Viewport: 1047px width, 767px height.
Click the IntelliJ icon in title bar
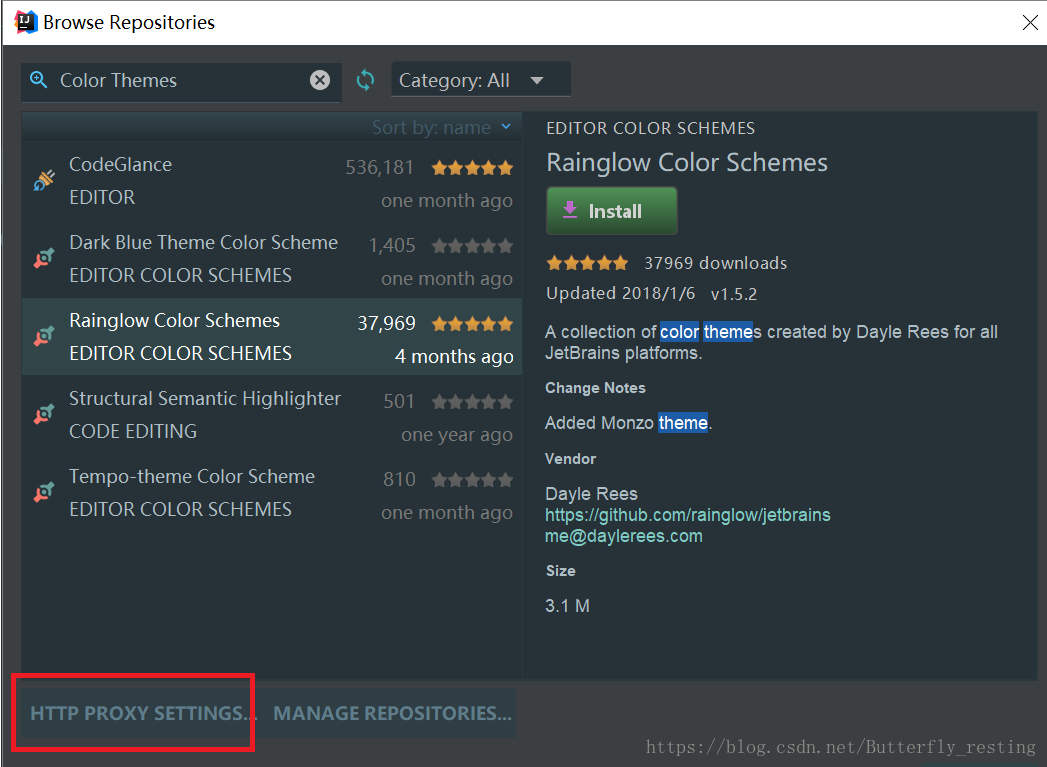(25, 22)
